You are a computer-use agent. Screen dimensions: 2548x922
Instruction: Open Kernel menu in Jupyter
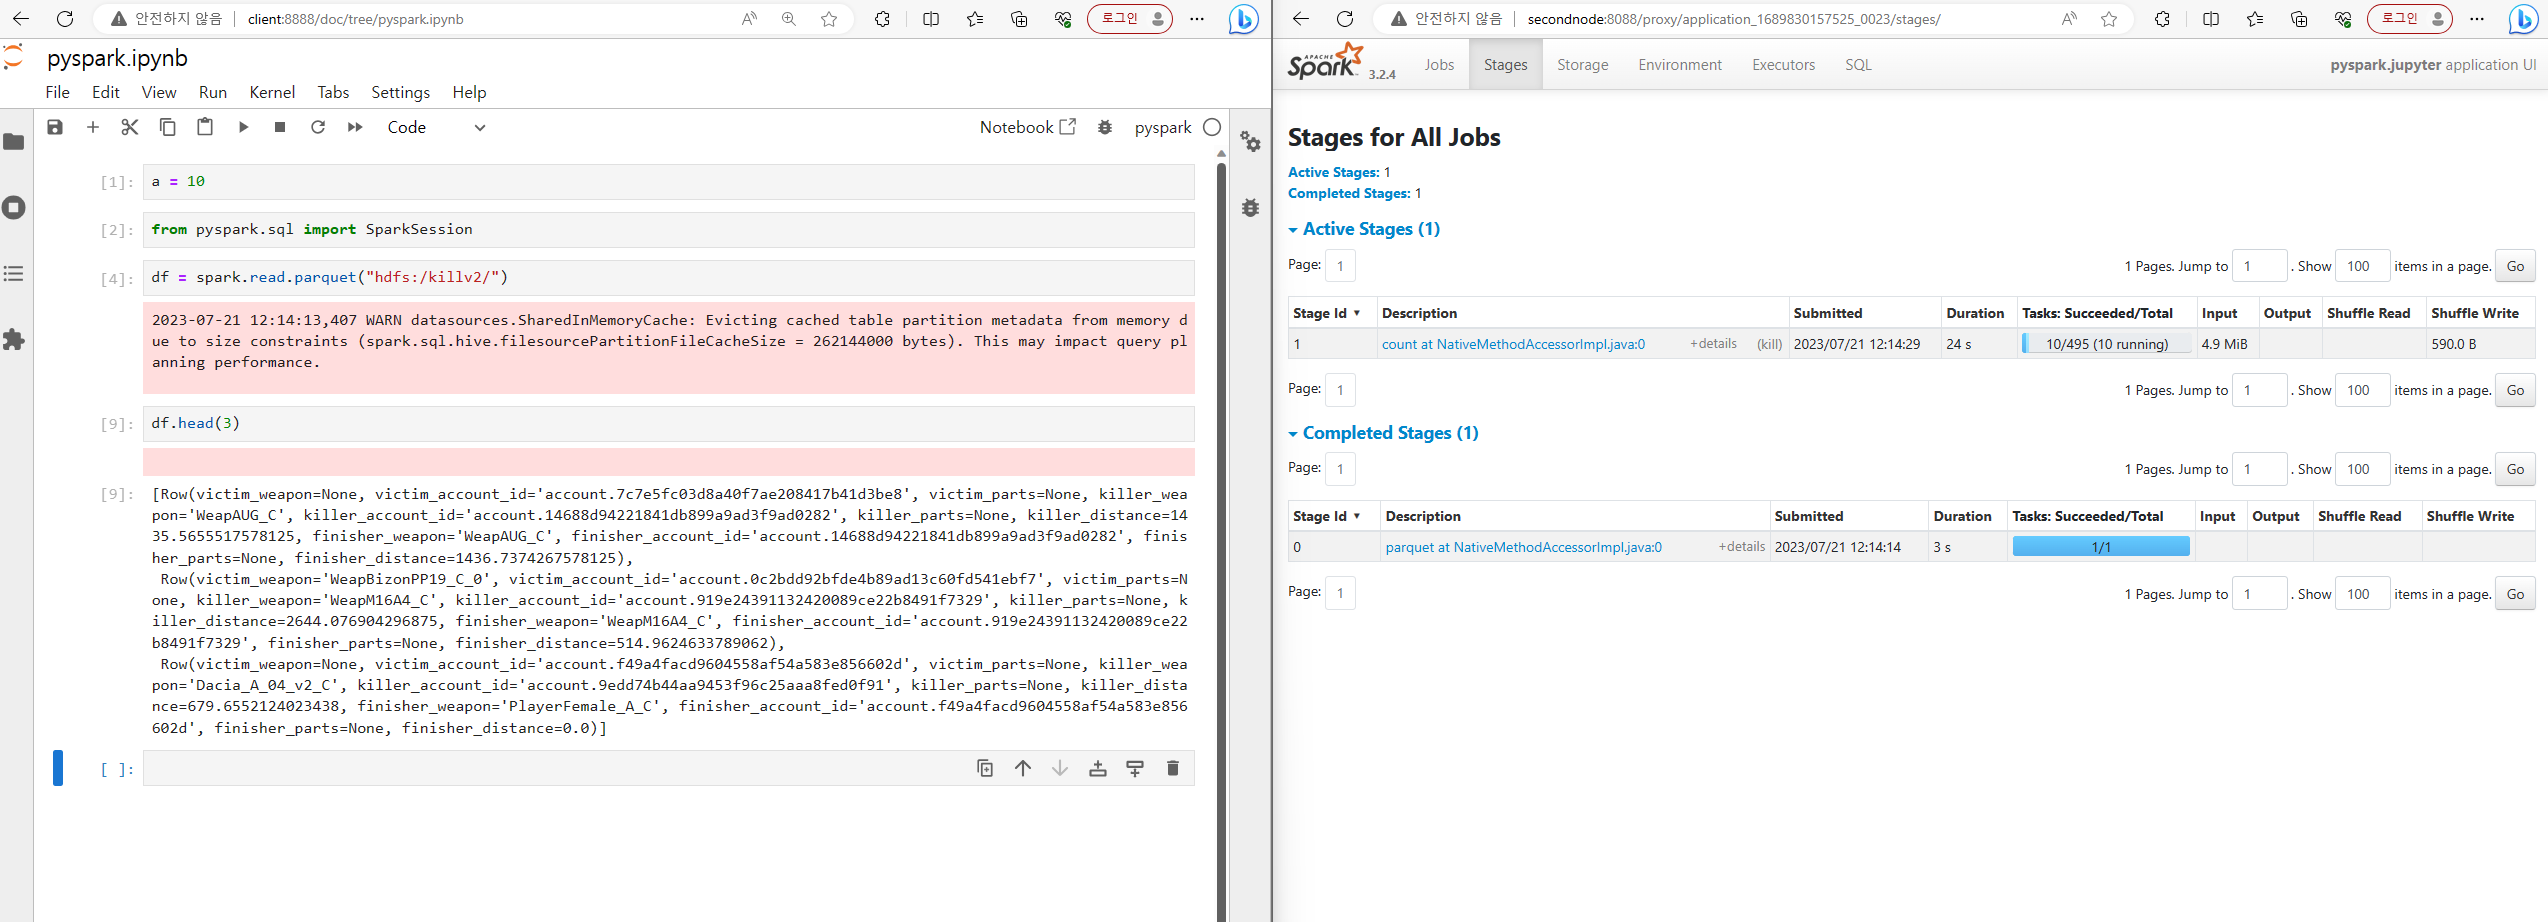point(272,92)
